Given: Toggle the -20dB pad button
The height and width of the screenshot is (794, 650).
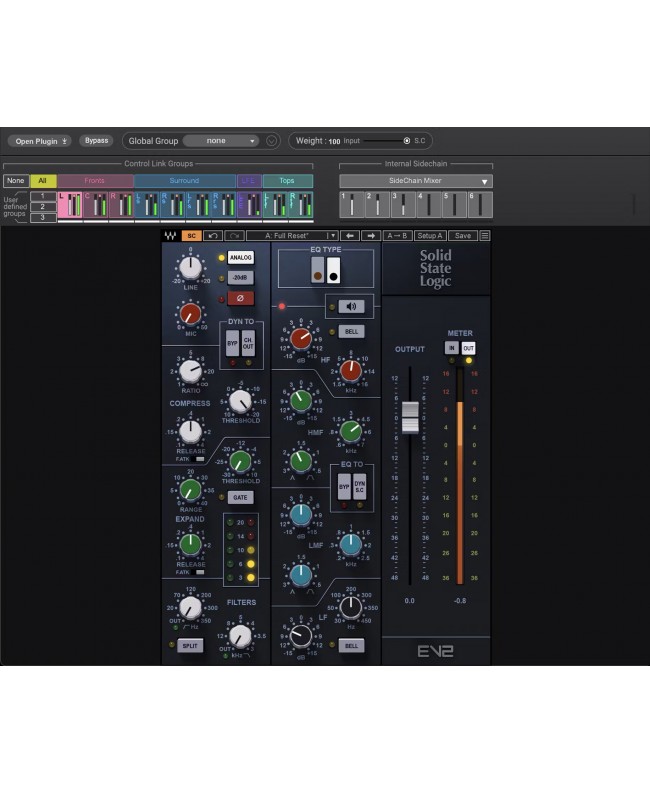Looking at the screenshot, I should click(240, 278).
